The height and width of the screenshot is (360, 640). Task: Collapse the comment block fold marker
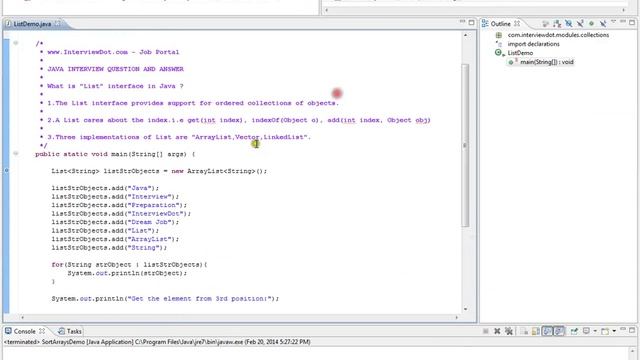click(x=16, y=43)
